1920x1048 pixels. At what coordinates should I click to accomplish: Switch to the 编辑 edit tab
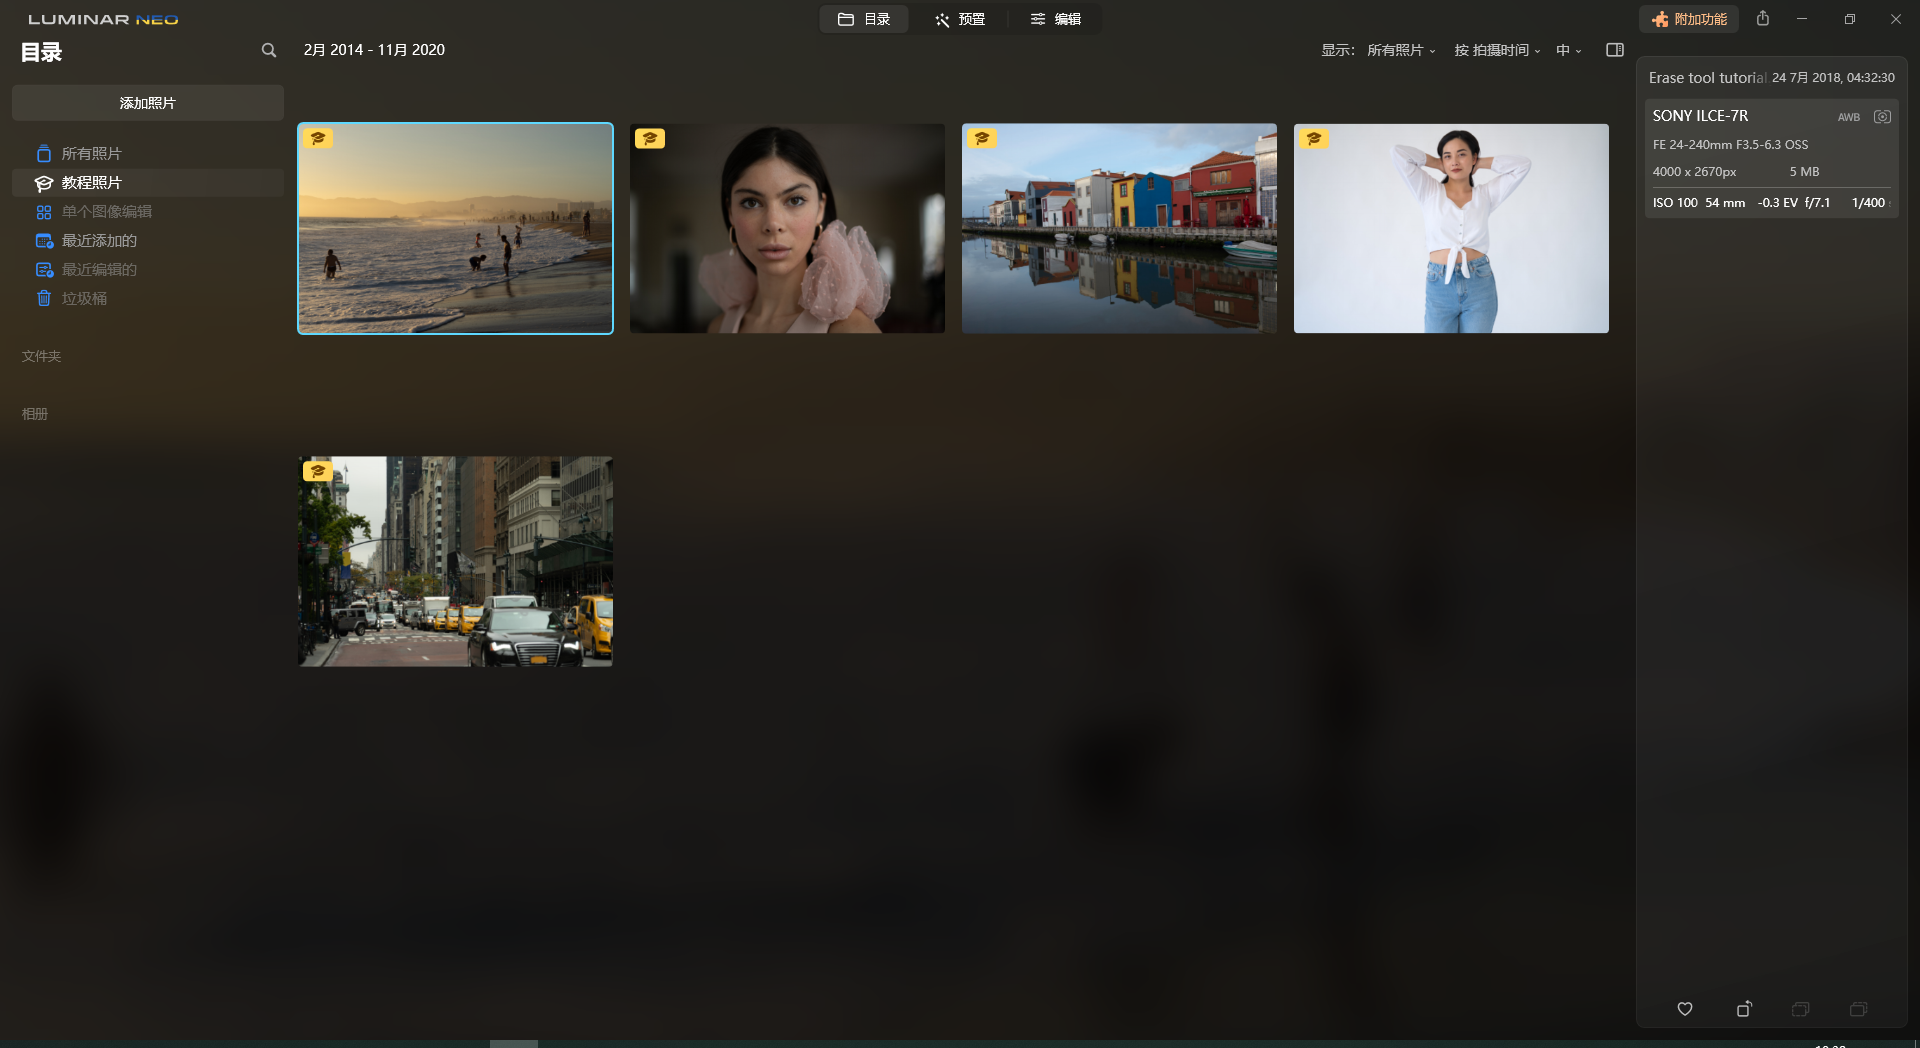click(1056, 19)
